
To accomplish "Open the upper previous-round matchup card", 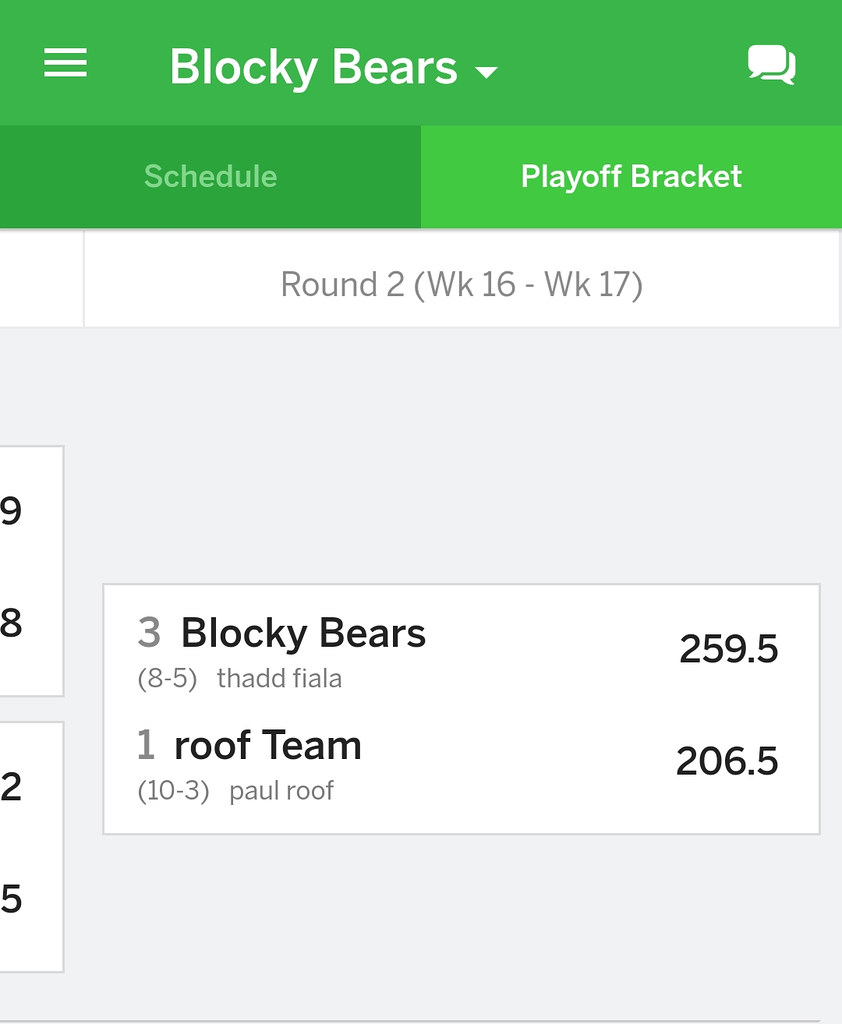I will pyautogui.click(x=30, y=570).
